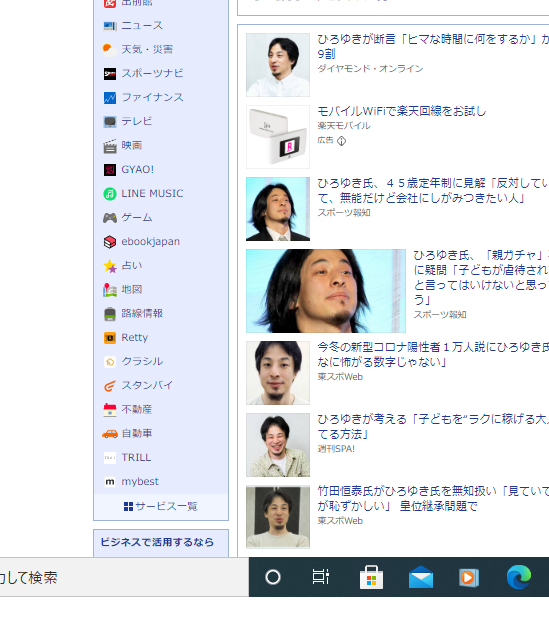The width and height of the screenshot is (549, 641).
Task: Click the 地図 map icon
Action: [x=110, y=290]
